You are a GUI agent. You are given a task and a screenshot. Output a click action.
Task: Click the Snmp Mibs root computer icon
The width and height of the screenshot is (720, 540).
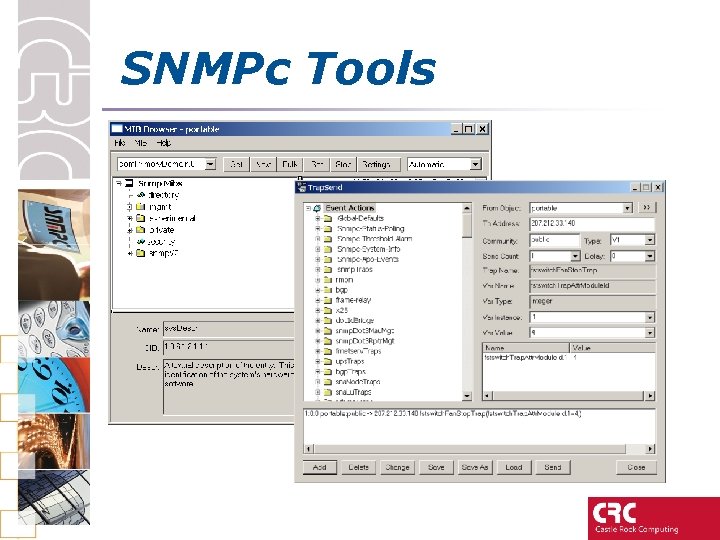pyautogui.click(x=129, y=183)
